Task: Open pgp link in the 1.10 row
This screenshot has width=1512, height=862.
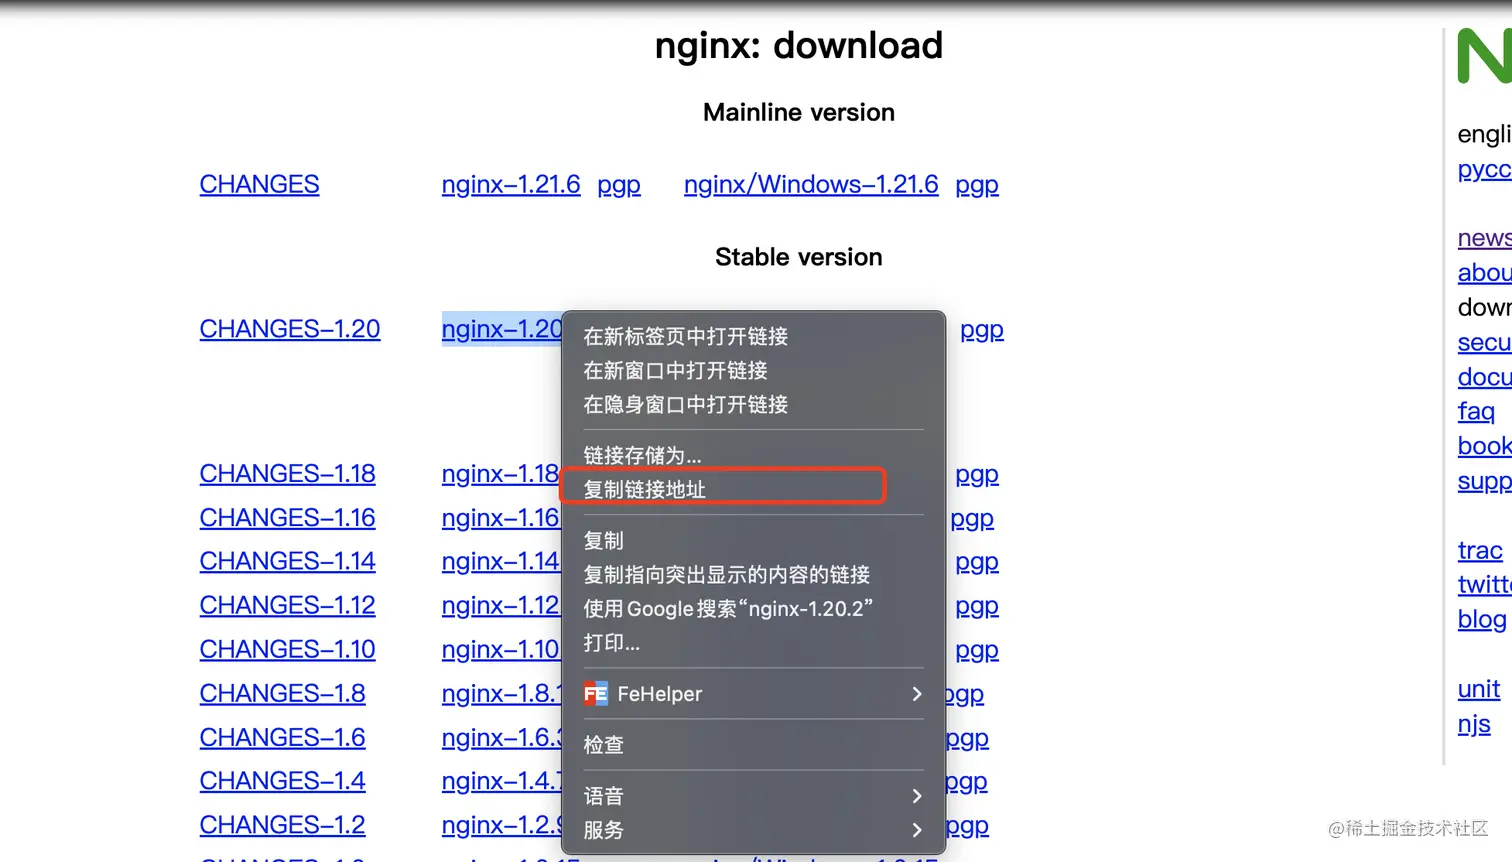Action: [x=977, y=651]
